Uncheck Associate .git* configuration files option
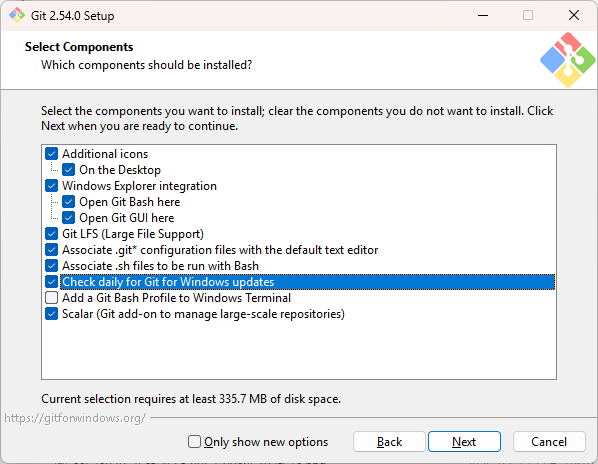 [x=51, y=250]
